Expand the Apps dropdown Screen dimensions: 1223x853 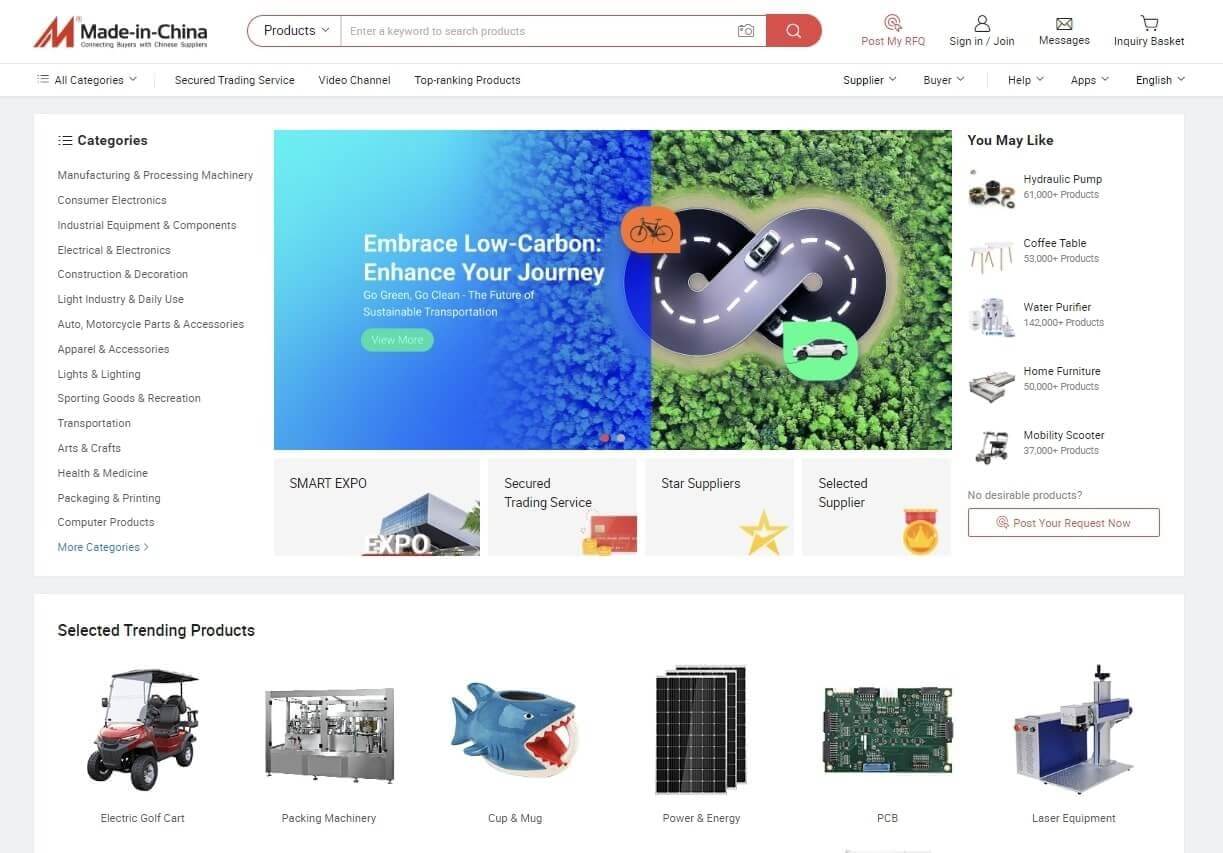[x=1090, y=80]
